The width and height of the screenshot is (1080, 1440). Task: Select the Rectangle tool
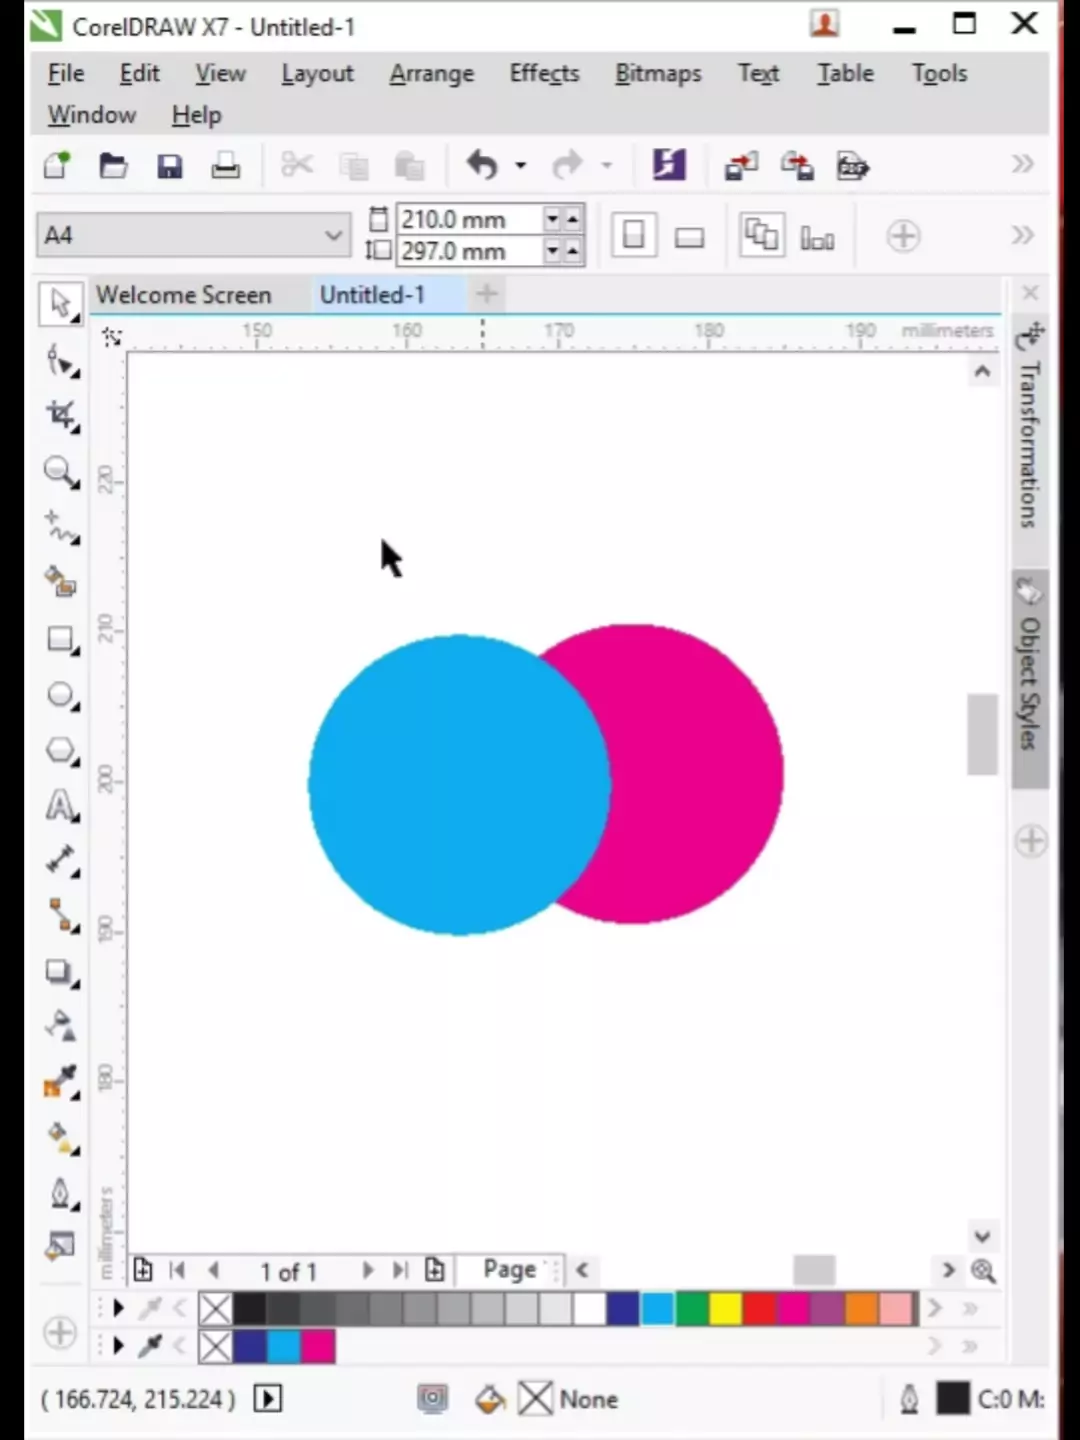click(x=61, y=639)
